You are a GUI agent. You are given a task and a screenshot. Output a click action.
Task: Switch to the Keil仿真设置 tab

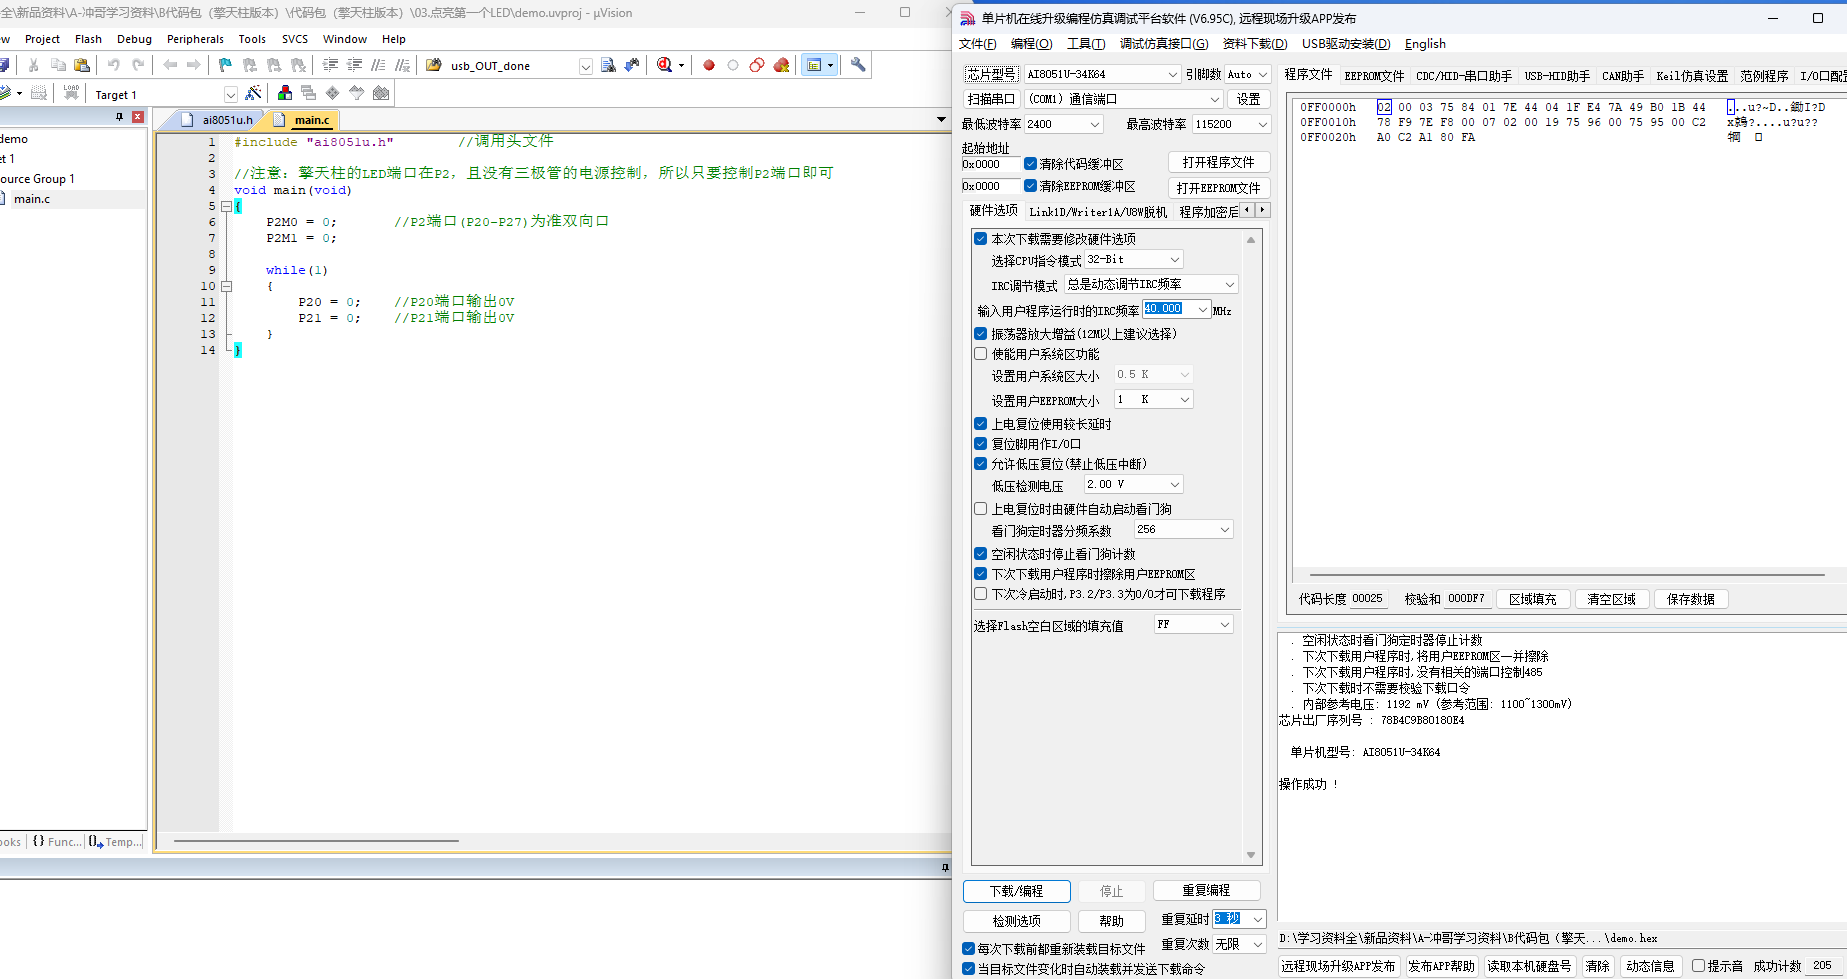click(x=1692, y=76)
